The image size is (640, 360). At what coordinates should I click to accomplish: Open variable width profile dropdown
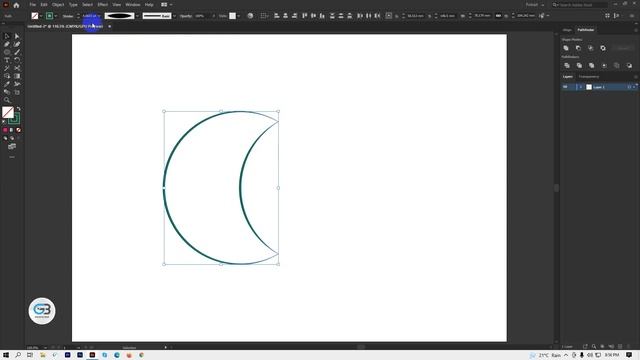click(x=137, y=16)
